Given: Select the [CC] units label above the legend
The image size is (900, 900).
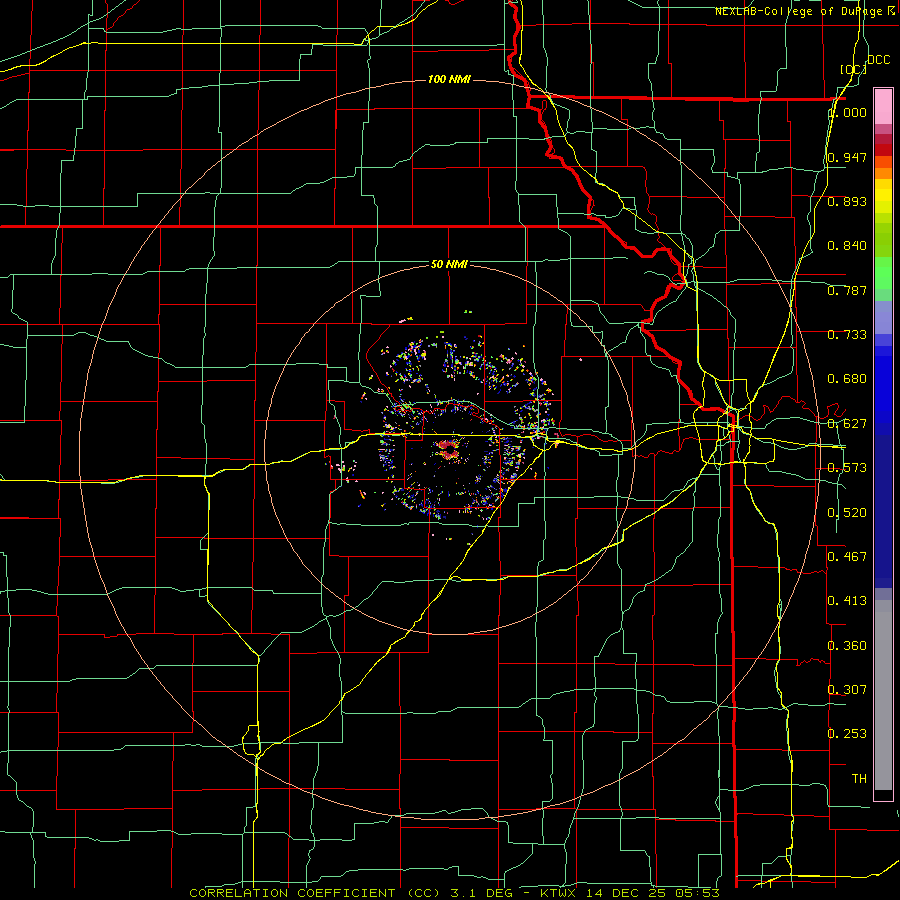Looking at the screenshot, I should pos(853,69).
